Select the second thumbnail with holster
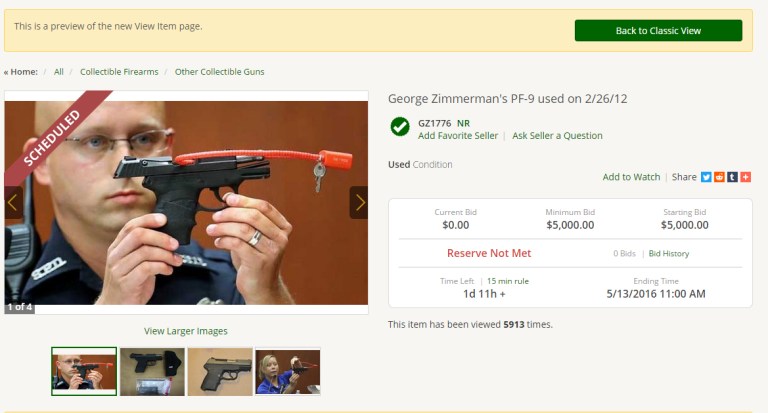The width and height of the screenshot is (768, 413). (x=152, y=371)
